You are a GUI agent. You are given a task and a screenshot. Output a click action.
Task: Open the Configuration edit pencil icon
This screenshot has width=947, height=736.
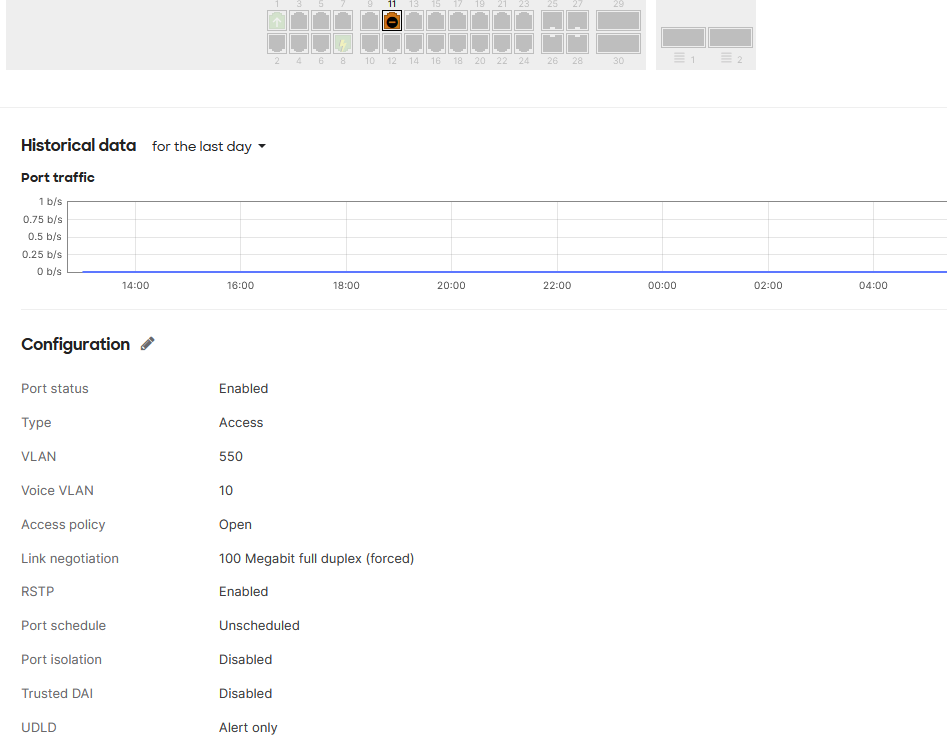(x=147, y=344)
